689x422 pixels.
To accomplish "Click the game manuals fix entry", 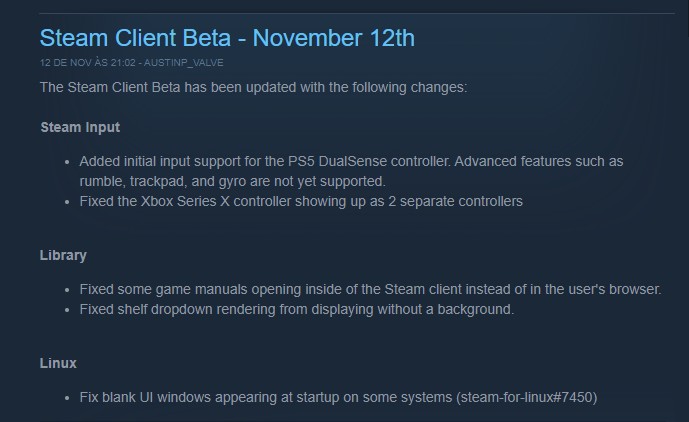I will click(370, 289).
